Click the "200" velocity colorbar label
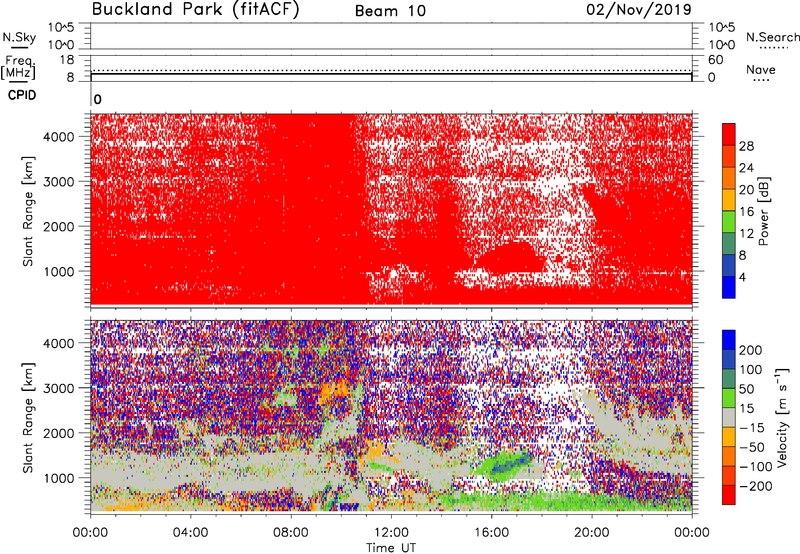This screenshot has width=800, height=554. coord(751,350)
